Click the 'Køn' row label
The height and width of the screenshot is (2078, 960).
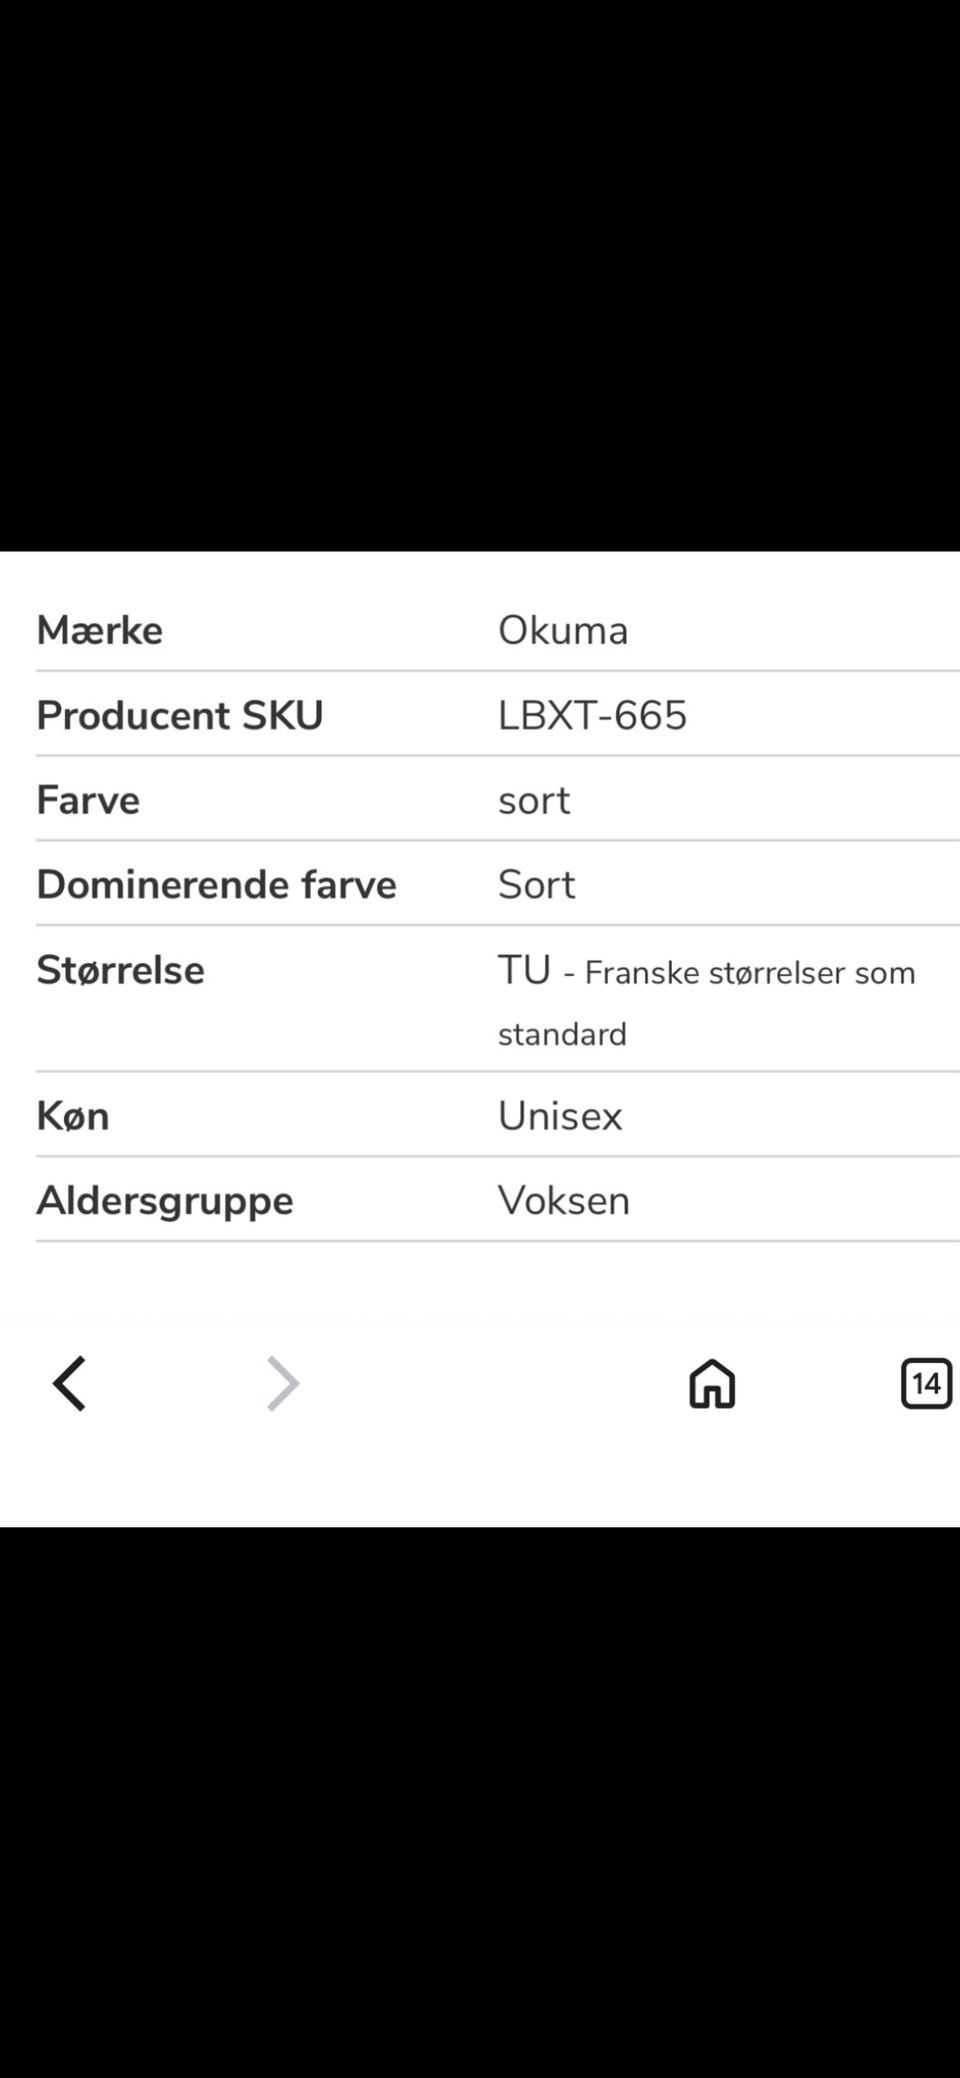tap(73, 1115)
